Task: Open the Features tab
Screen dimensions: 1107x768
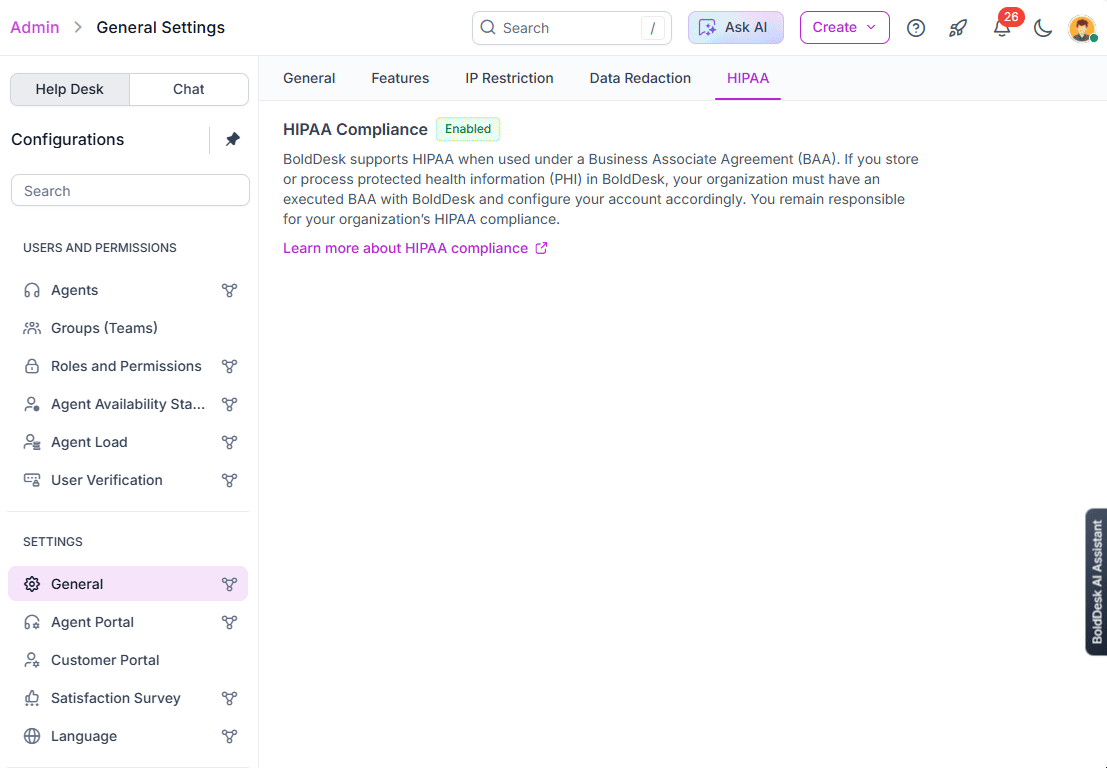Action: (x=399, y=78)
